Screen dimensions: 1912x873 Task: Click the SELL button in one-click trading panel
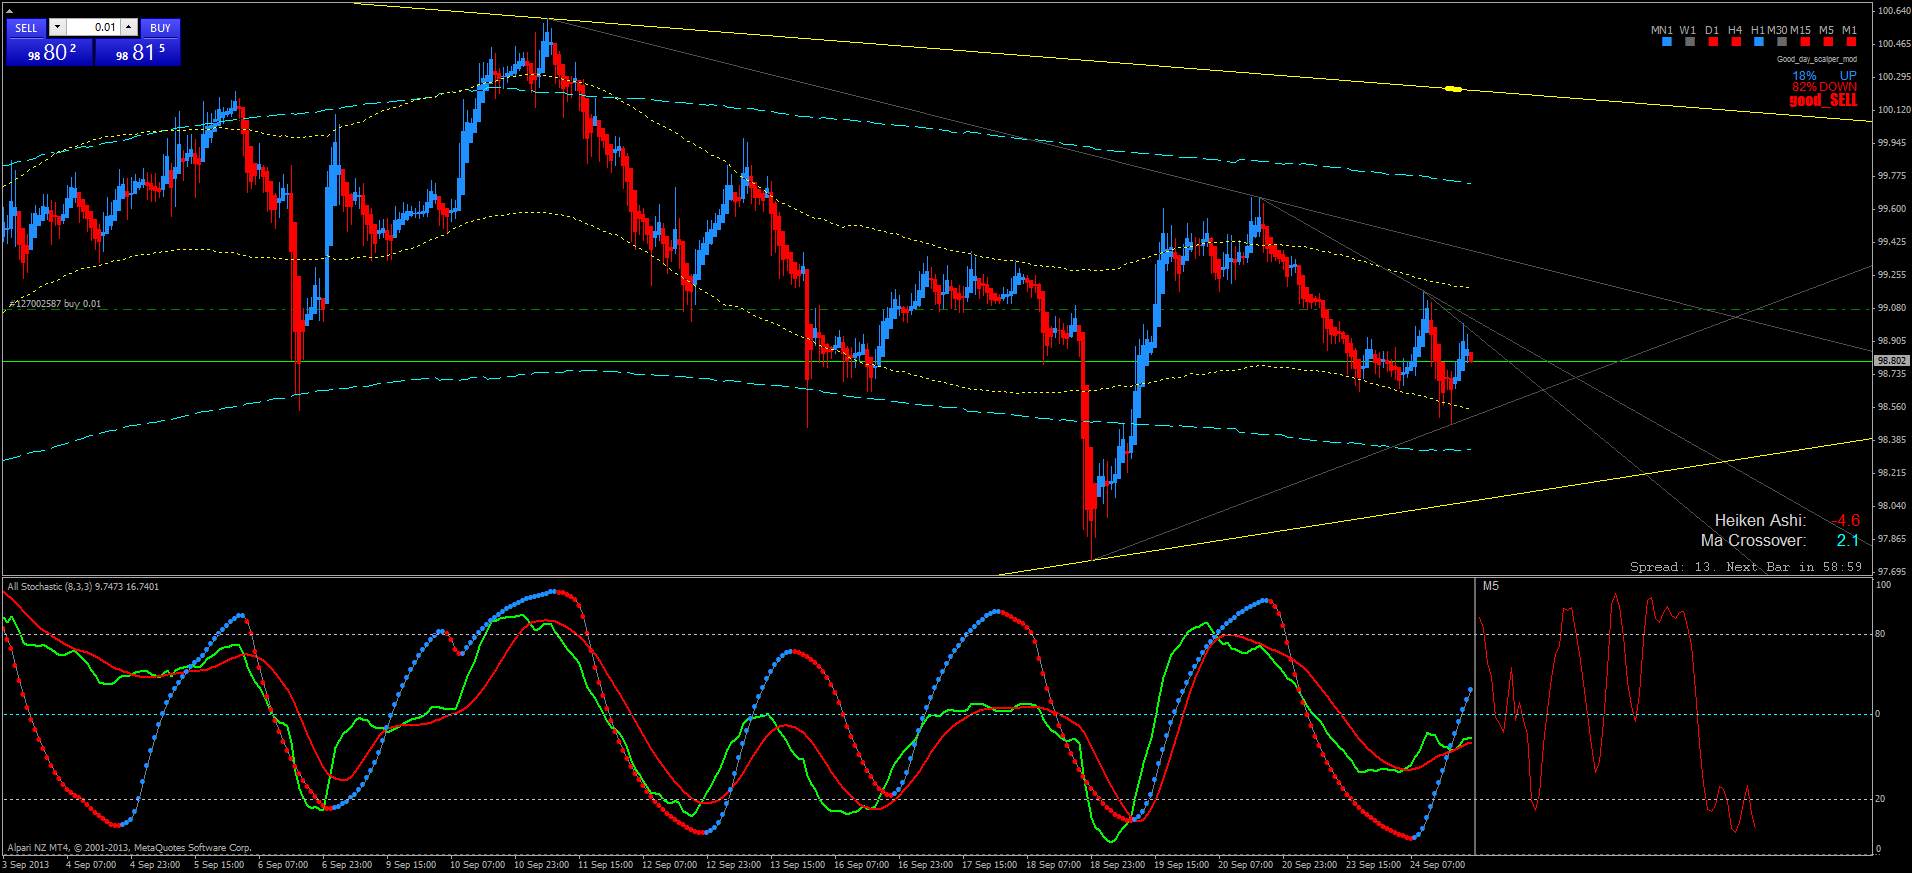coord(26,28)
